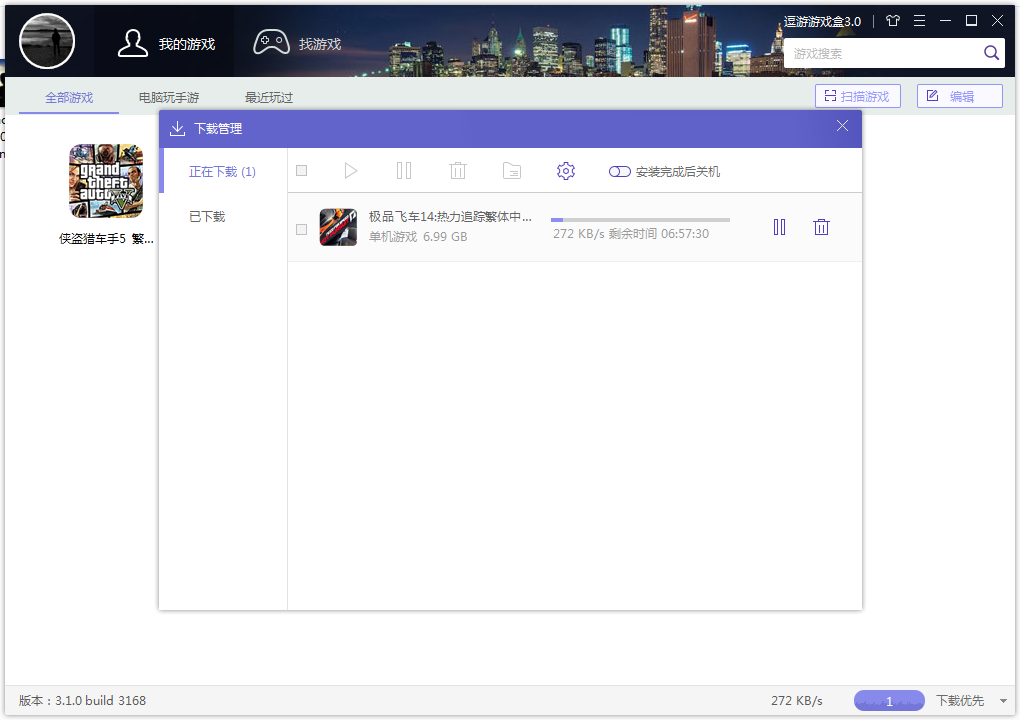Check the select-all checkbox in download toolbar
Viewport: 1020px width, 720px height.
pyautogui.click(x=301, y=170)
